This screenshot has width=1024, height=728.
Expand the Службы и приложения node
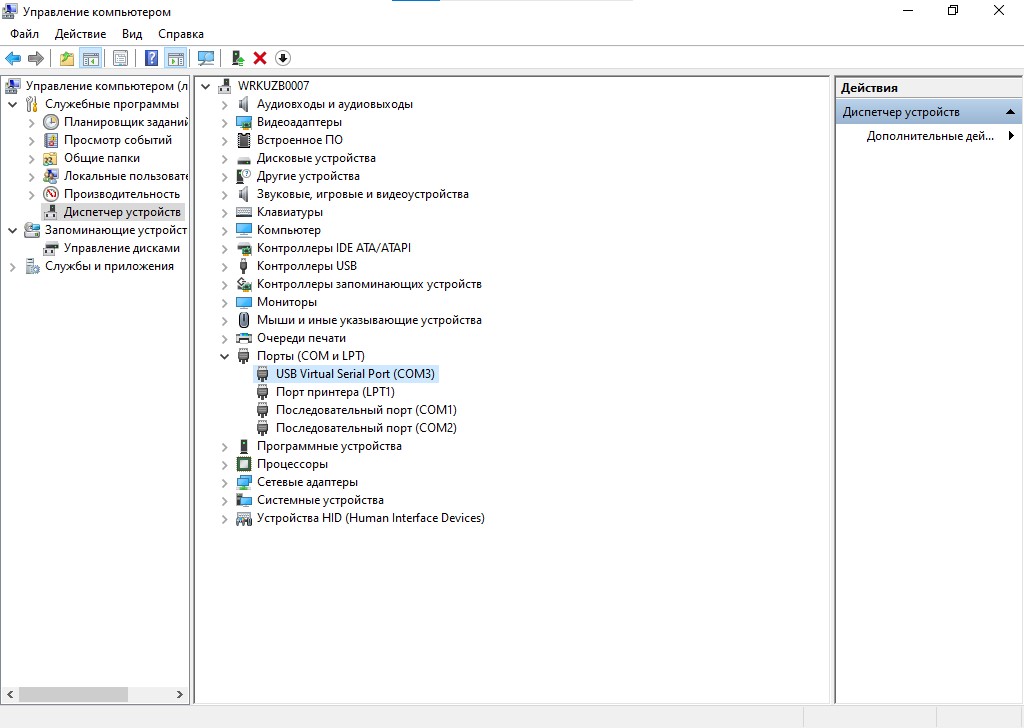13,266
